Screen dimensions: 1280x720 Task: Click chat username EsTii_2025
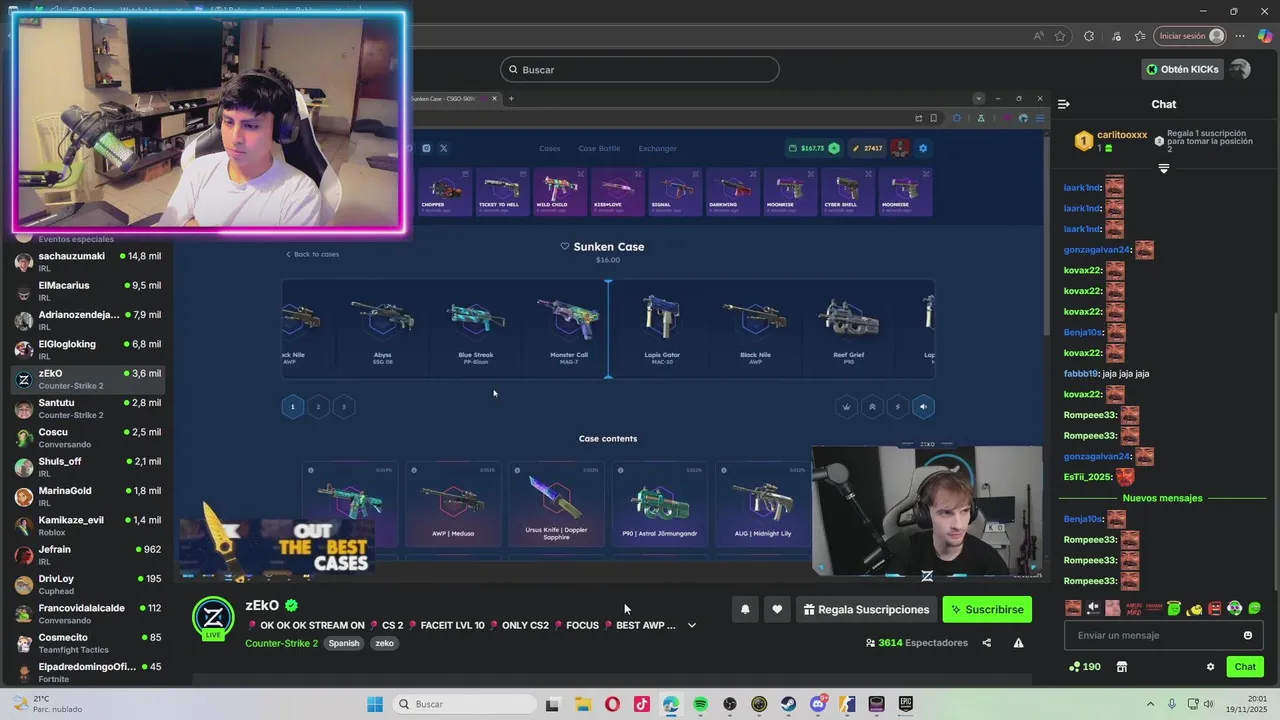click(x=1087, y=477)
